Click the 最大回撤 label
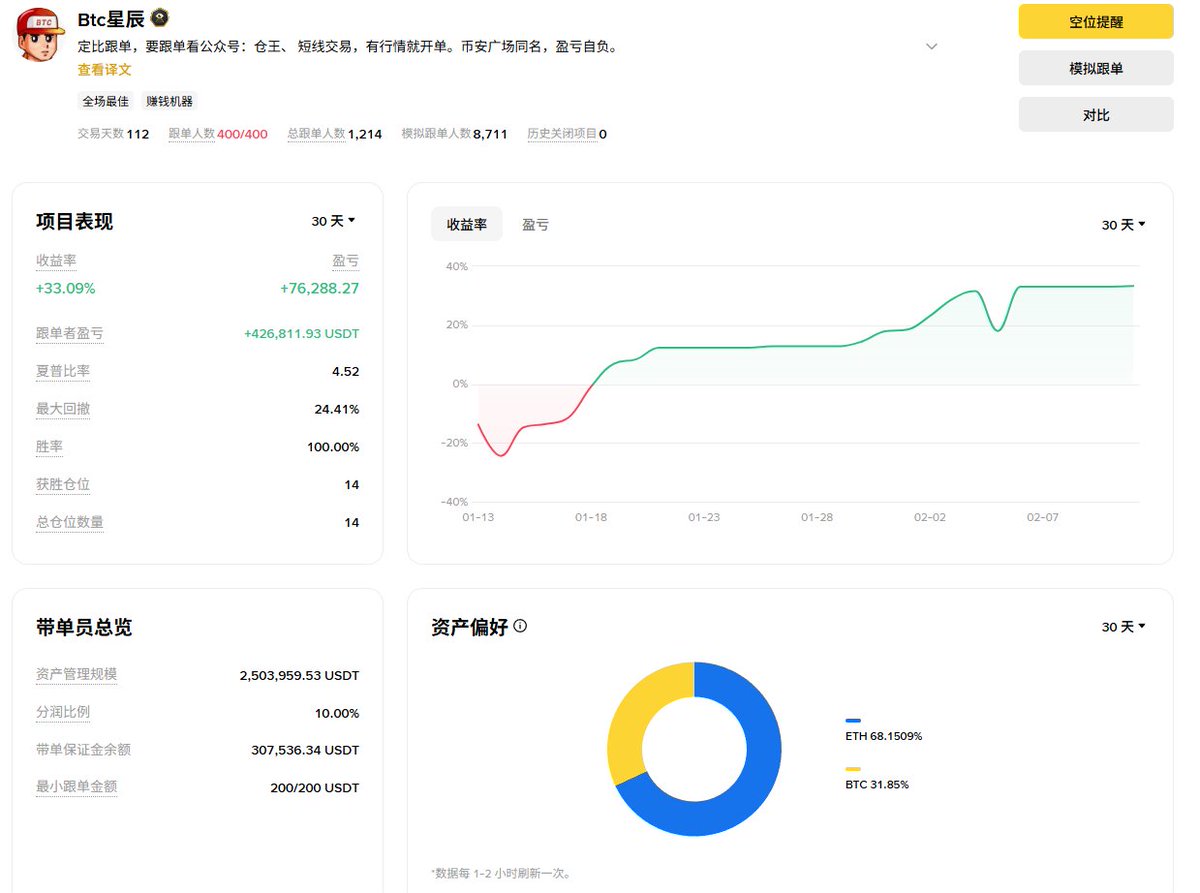 63,409
